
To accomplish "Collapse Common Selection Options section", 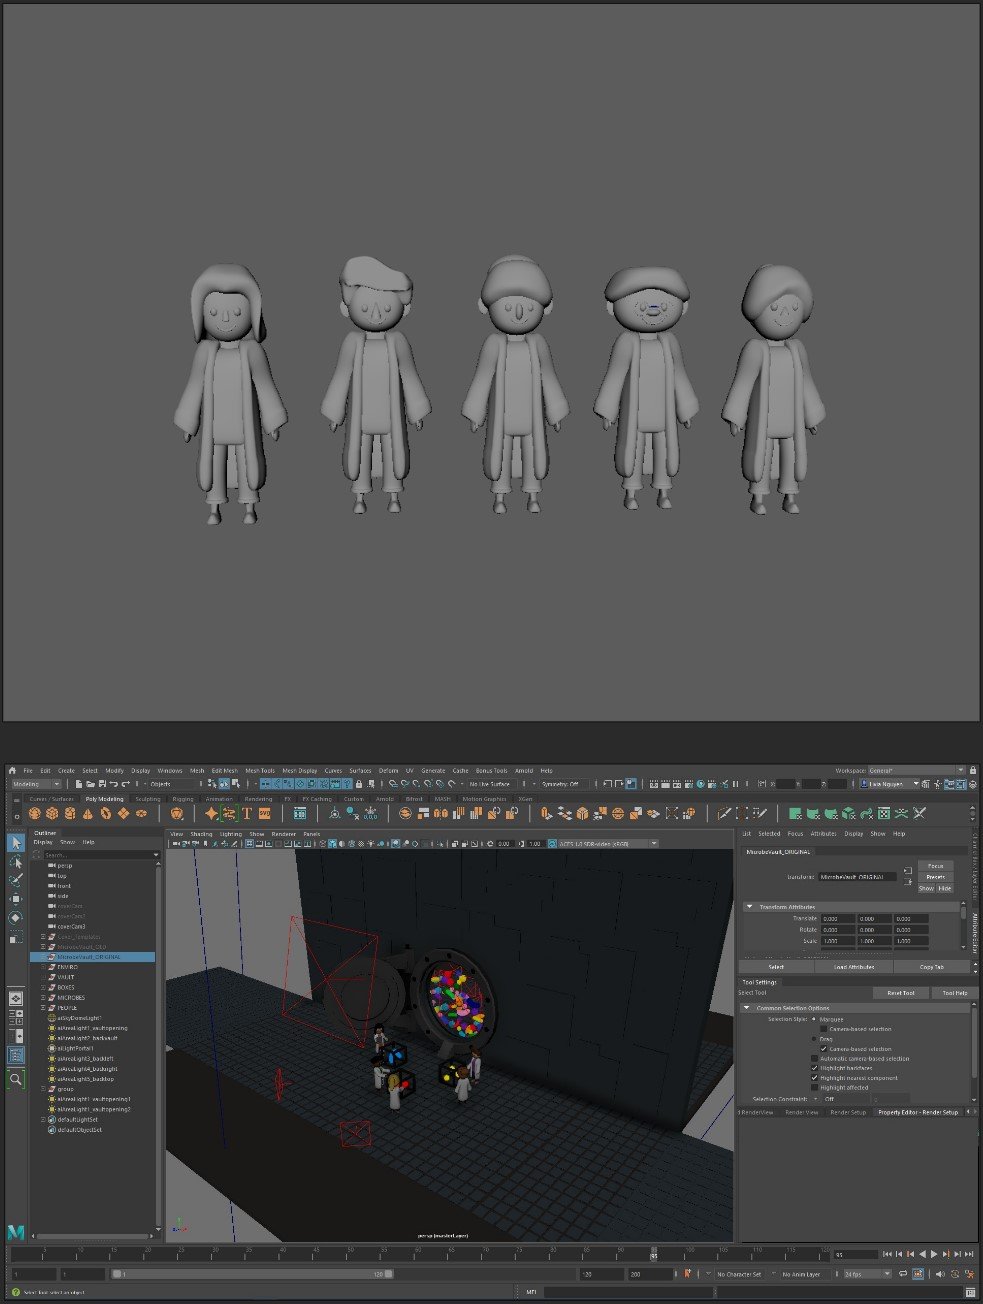I will [x=746, y=1008].
